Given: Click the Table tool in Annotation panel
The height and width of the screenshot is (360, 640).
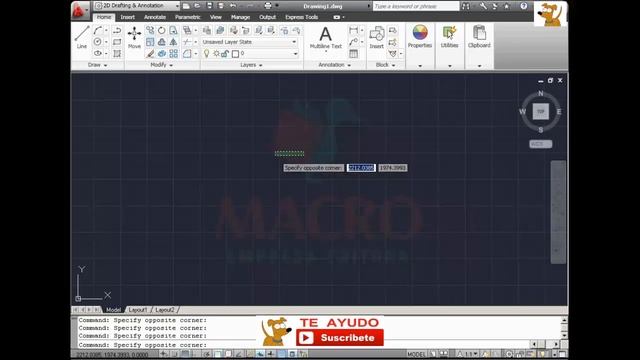Looking at the screenshot, I should [353, 53].
